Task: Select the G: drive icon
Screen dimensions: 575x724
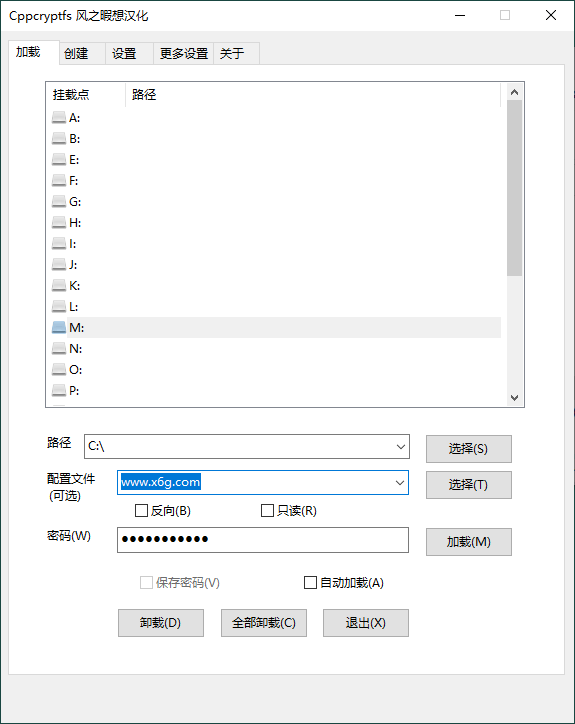Action: [59, 202]
